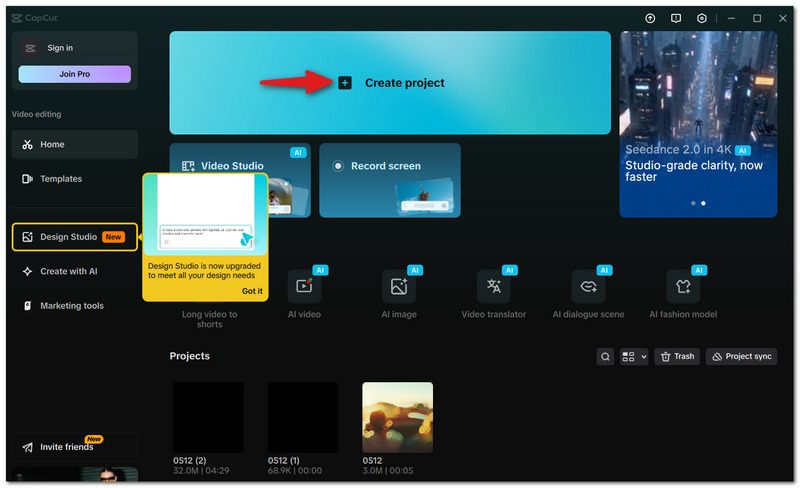Viewport: 800px width, 488px height.
Task: Open the settings hexagon icon
Action: pos(702,18)
